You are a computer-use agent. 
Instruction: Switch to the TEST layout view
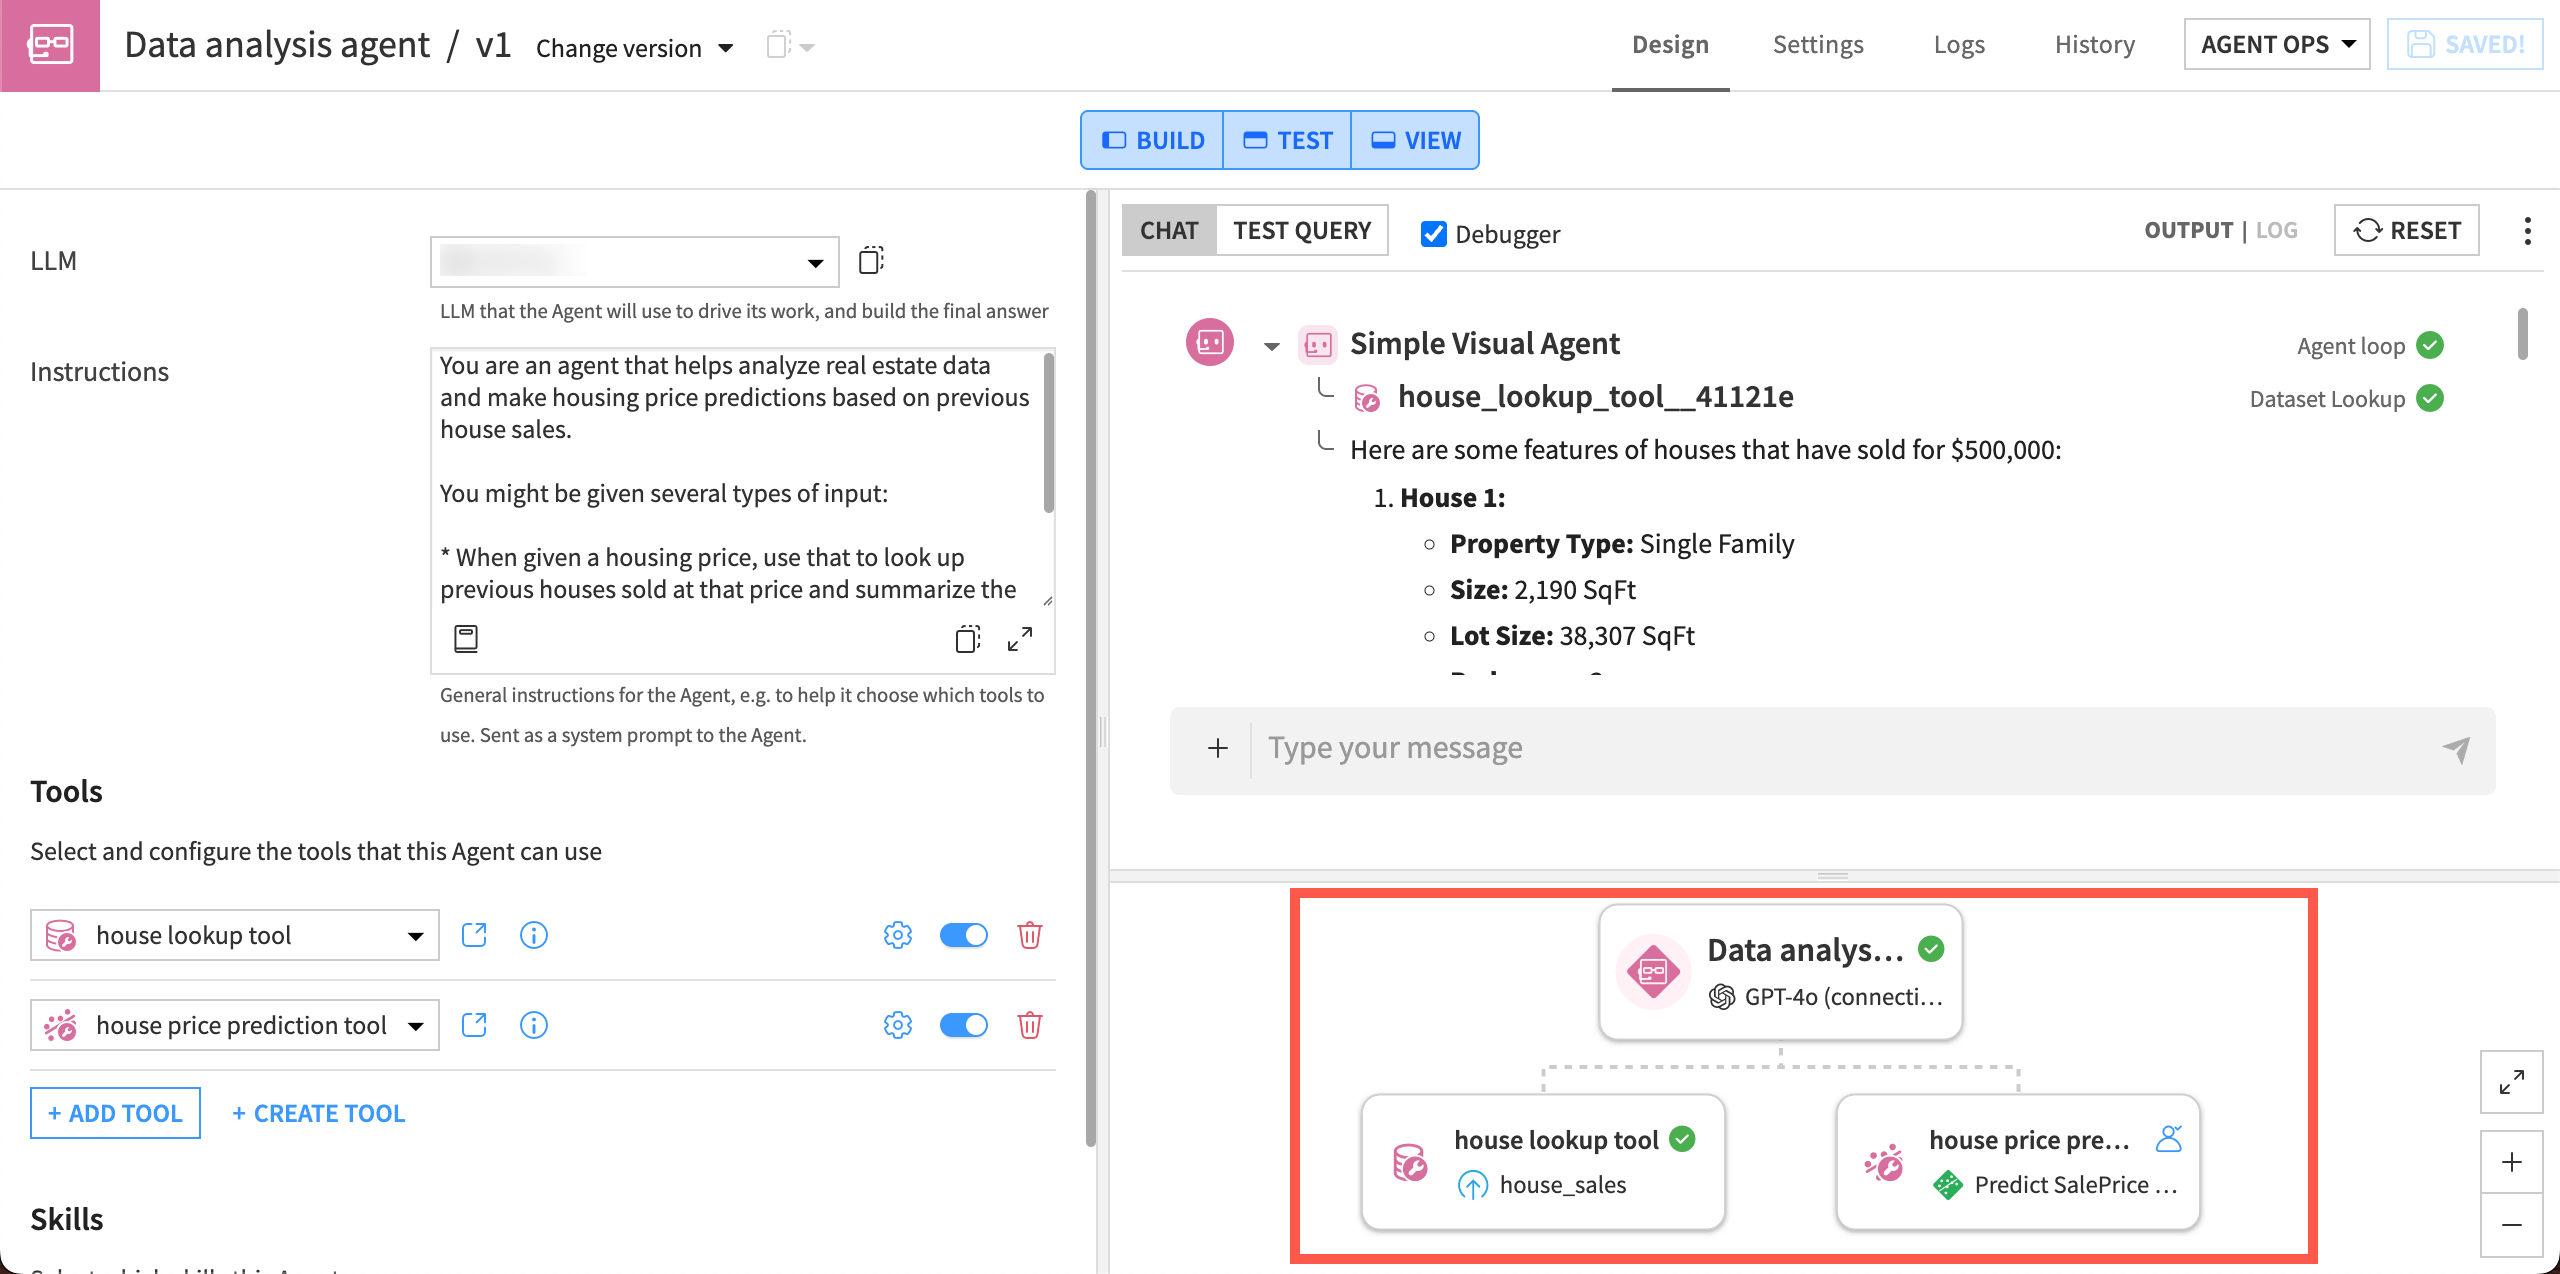point(1287,140)
